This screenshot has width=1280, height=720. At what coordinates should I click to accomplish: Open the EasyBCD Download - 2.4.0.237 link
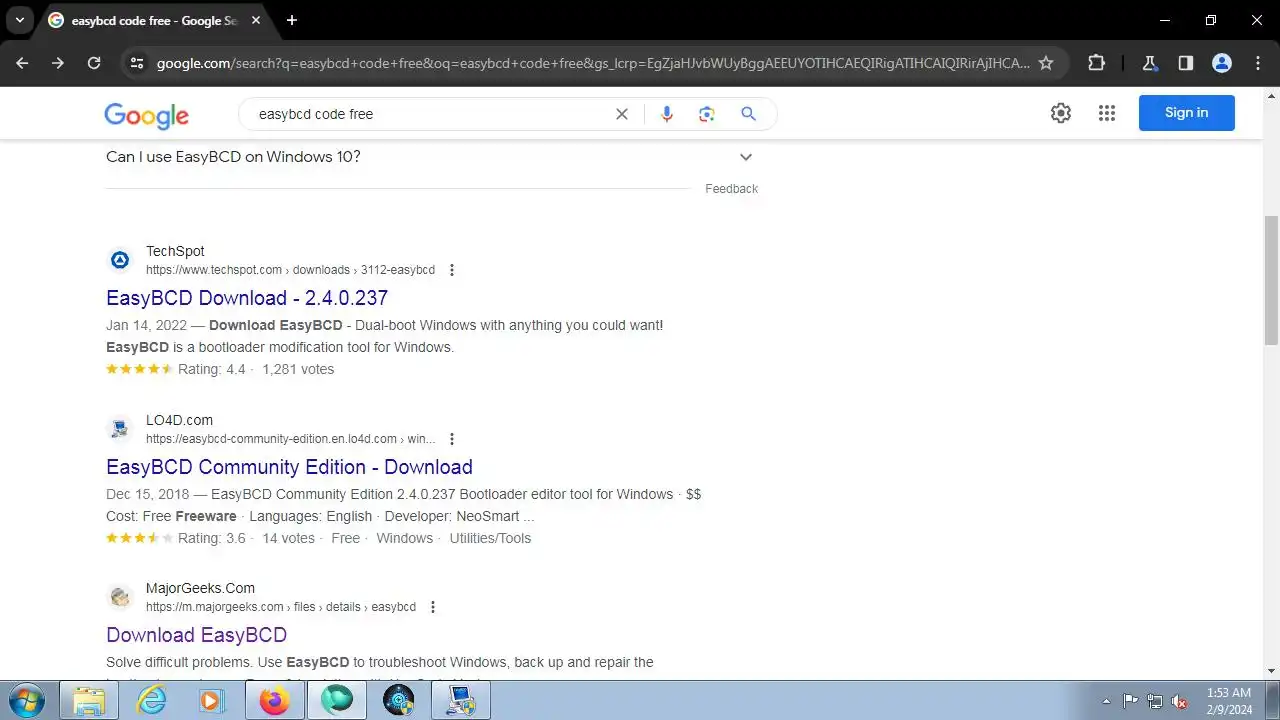[247, 298]
